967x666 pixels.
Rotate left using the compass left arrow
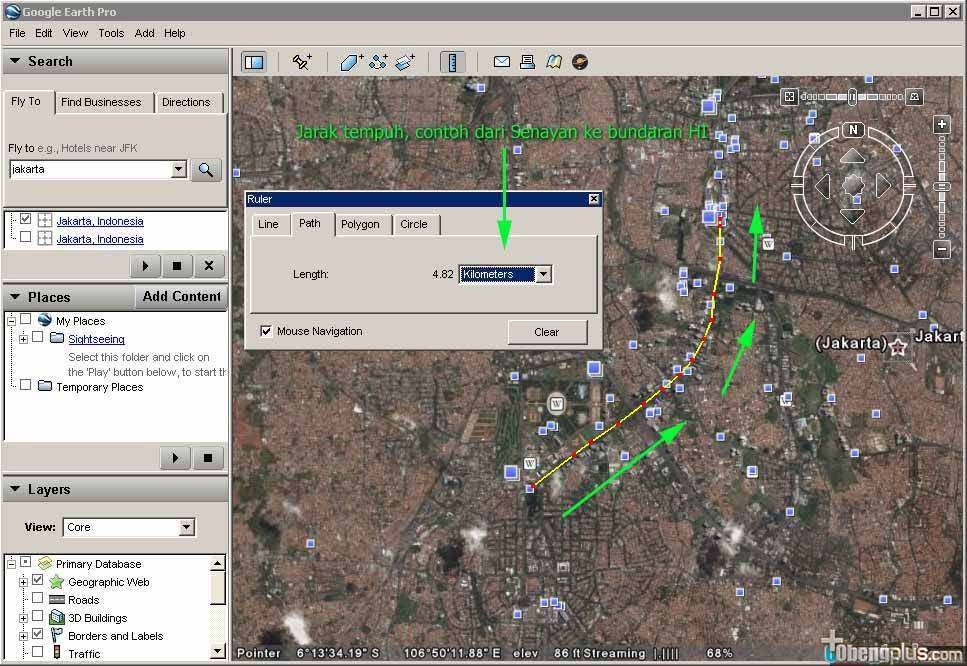click(823, 186)
